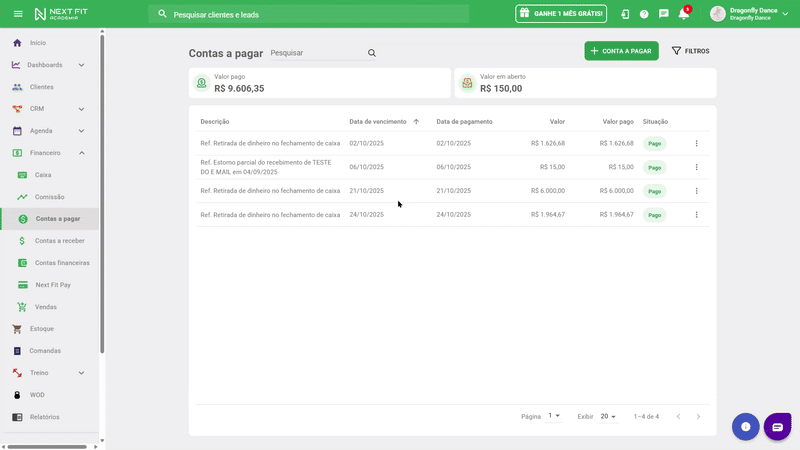Click the R$ 150,00 open value
The height and width of the screenshot is (450, 800).
point(501,88)
